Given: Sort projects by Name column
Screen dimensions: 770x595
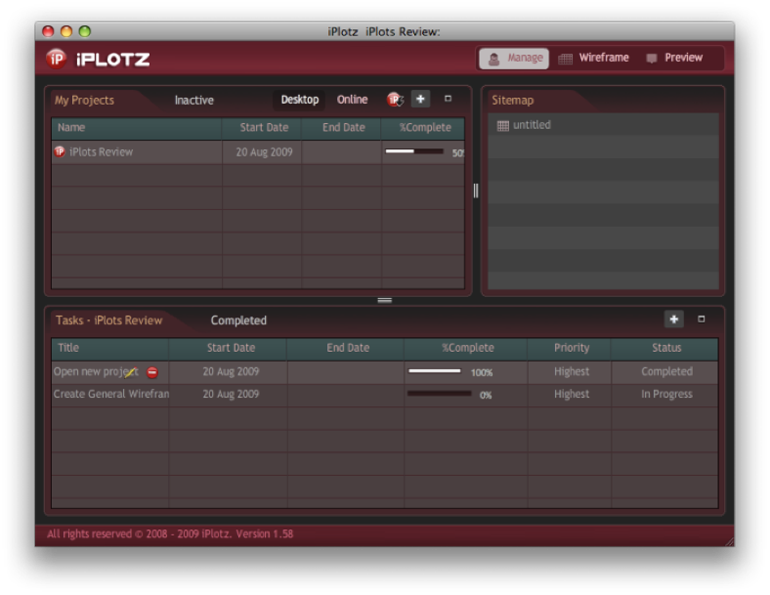Looking at the screenshot, I should point(137,128).
